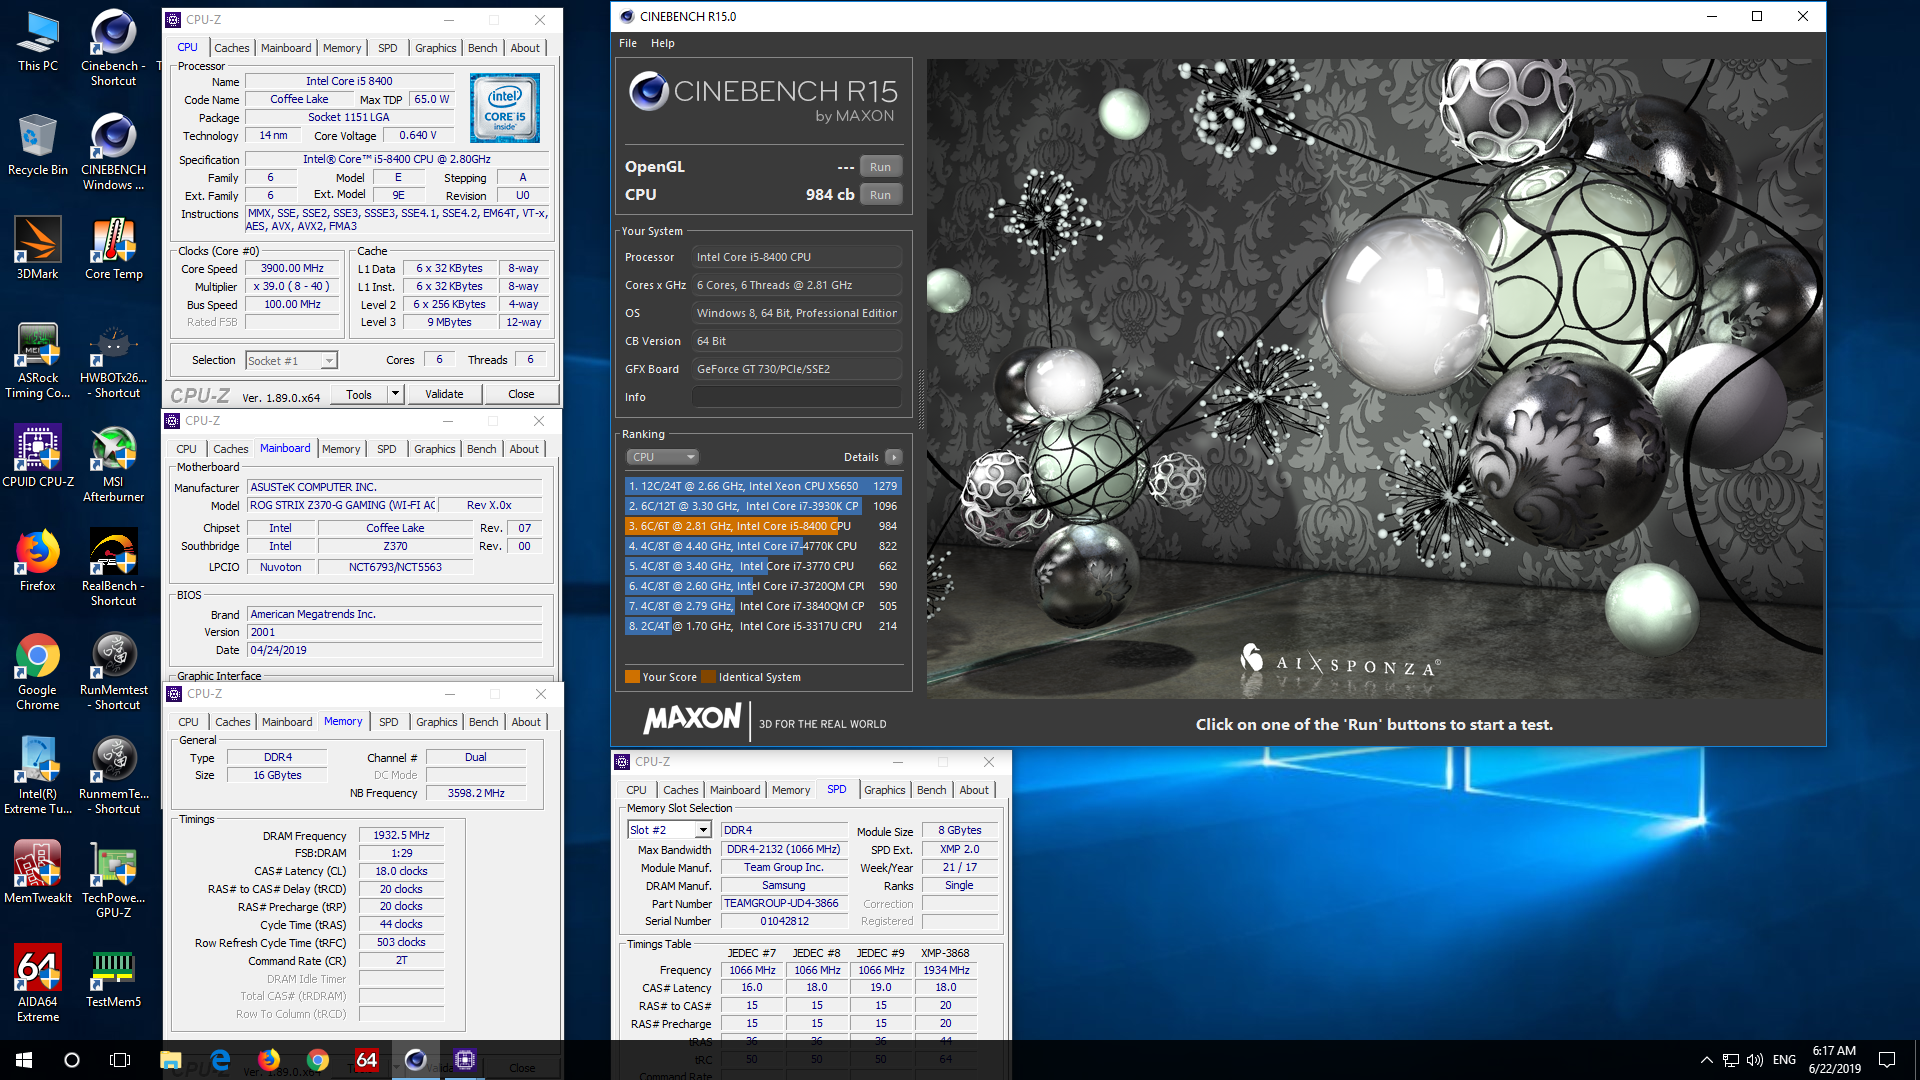This screenshot has height=1080, width=1920.
Task: Click the Info field in Cinebench
Action: tap(797, 397)
